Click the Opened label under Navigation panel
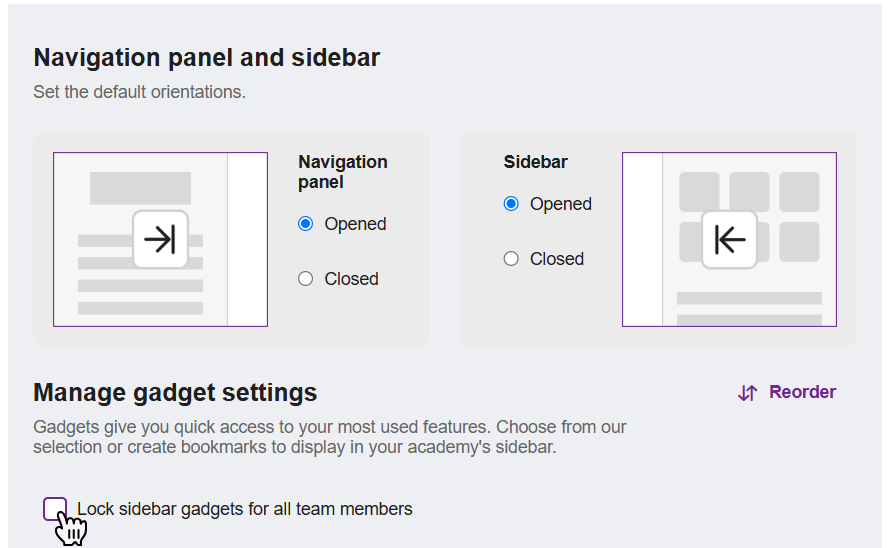Viewport: 888px width, 548px height. pos(355,224)
